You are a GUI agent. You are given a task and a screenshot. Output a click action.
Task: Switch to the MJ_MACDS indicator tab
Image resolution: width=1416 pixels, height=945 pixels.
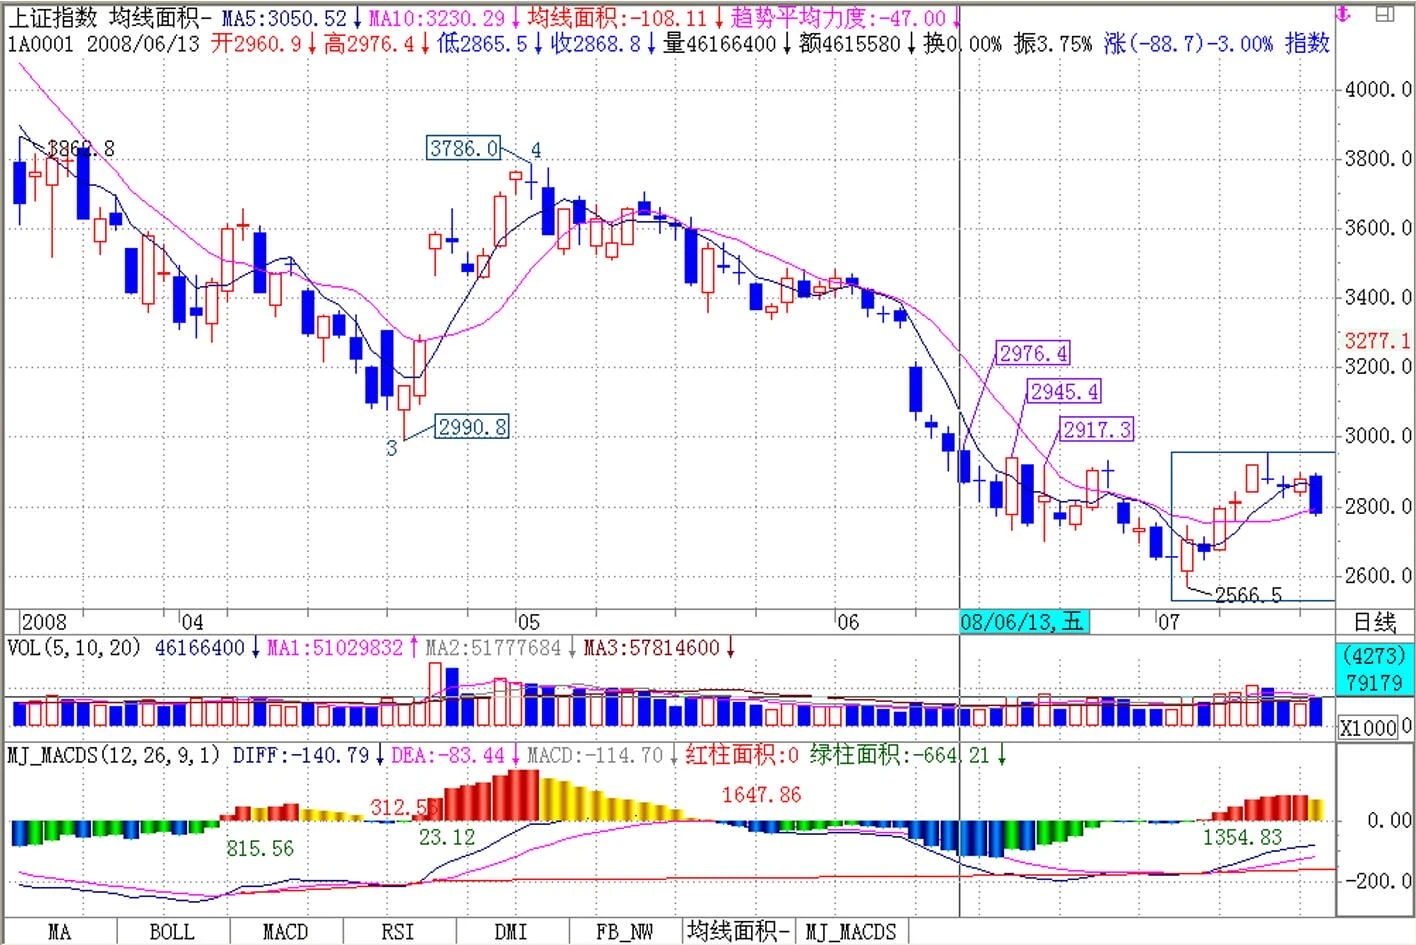[x=851, y=932]
